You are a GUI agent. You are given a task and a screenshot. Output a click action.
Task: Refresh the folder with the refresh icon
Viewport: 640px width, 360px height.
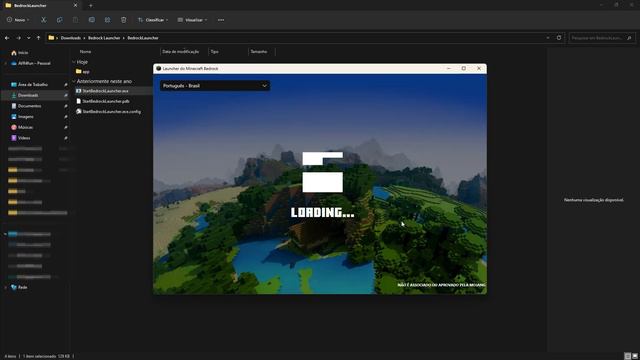559,38
